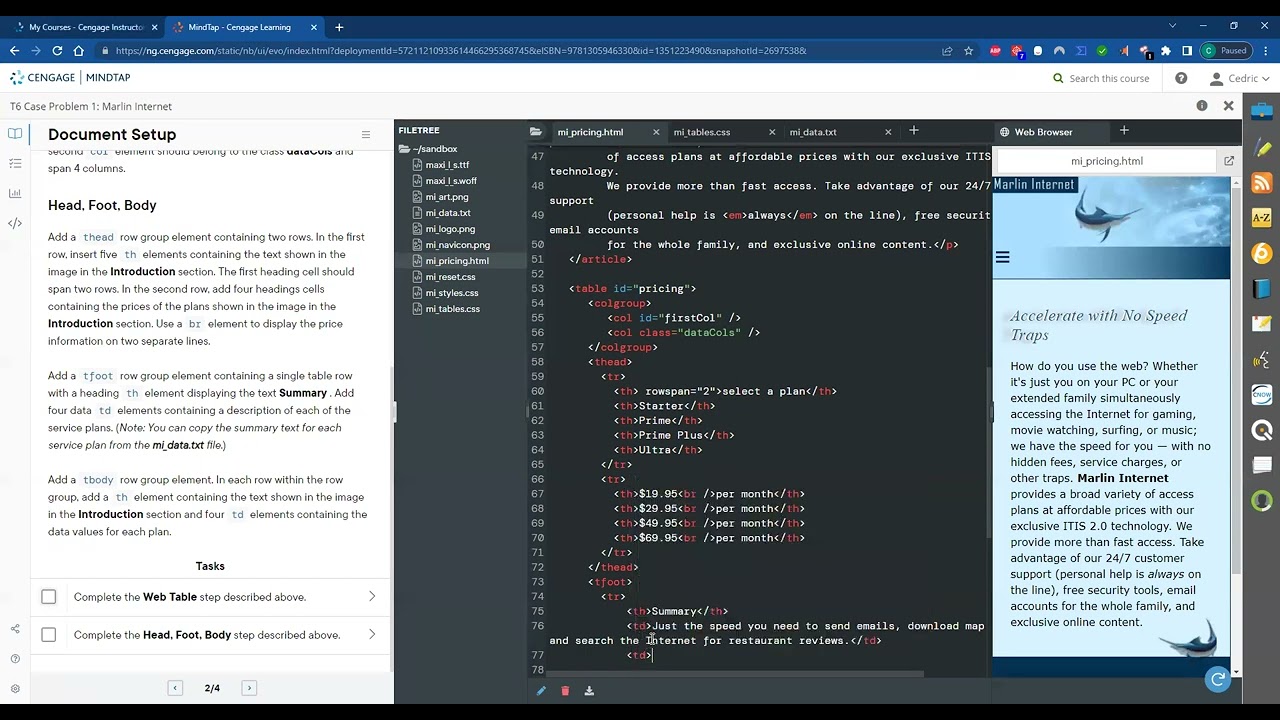1280x720 pixels.
Task: Click the folder icon beside editor tabs
Action: click(536, 131)
